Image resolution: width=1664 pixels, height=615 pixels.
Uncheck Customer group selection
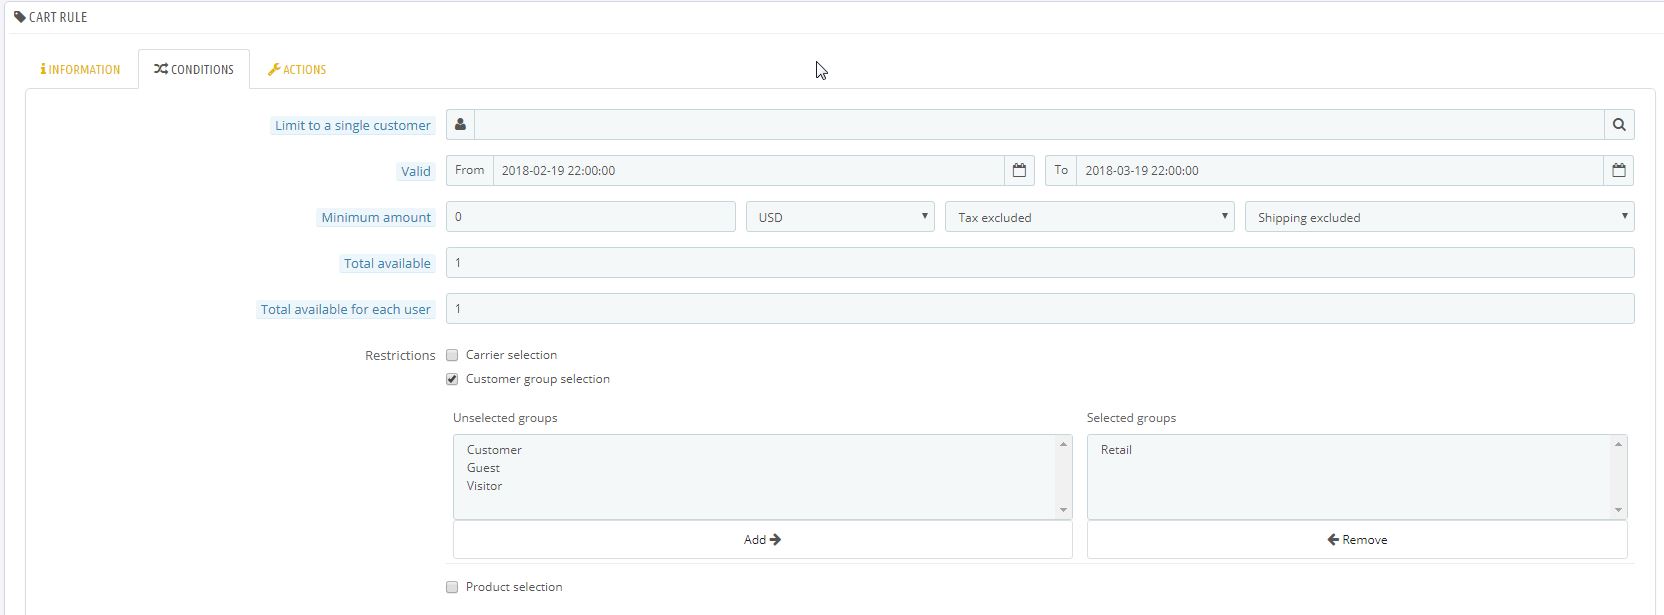(x=452, y=379)
